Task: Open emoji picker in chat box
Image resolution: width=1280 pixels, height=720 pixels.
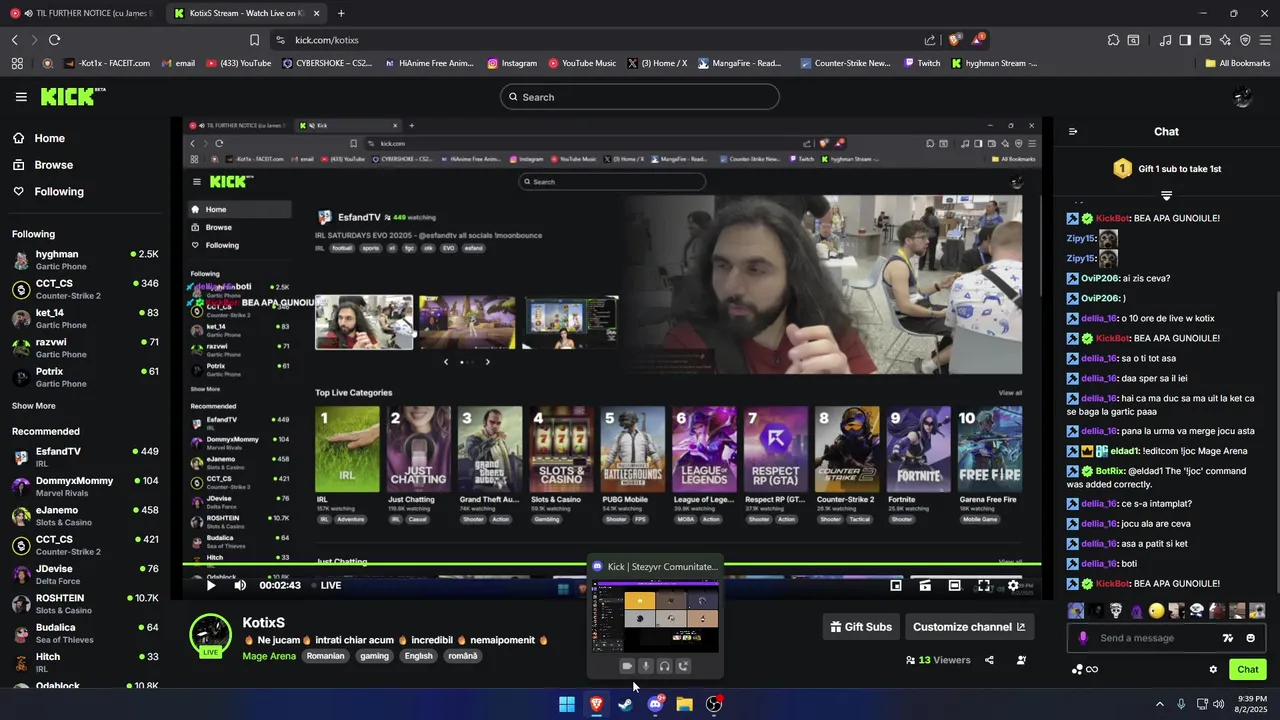Action: 1250,638
